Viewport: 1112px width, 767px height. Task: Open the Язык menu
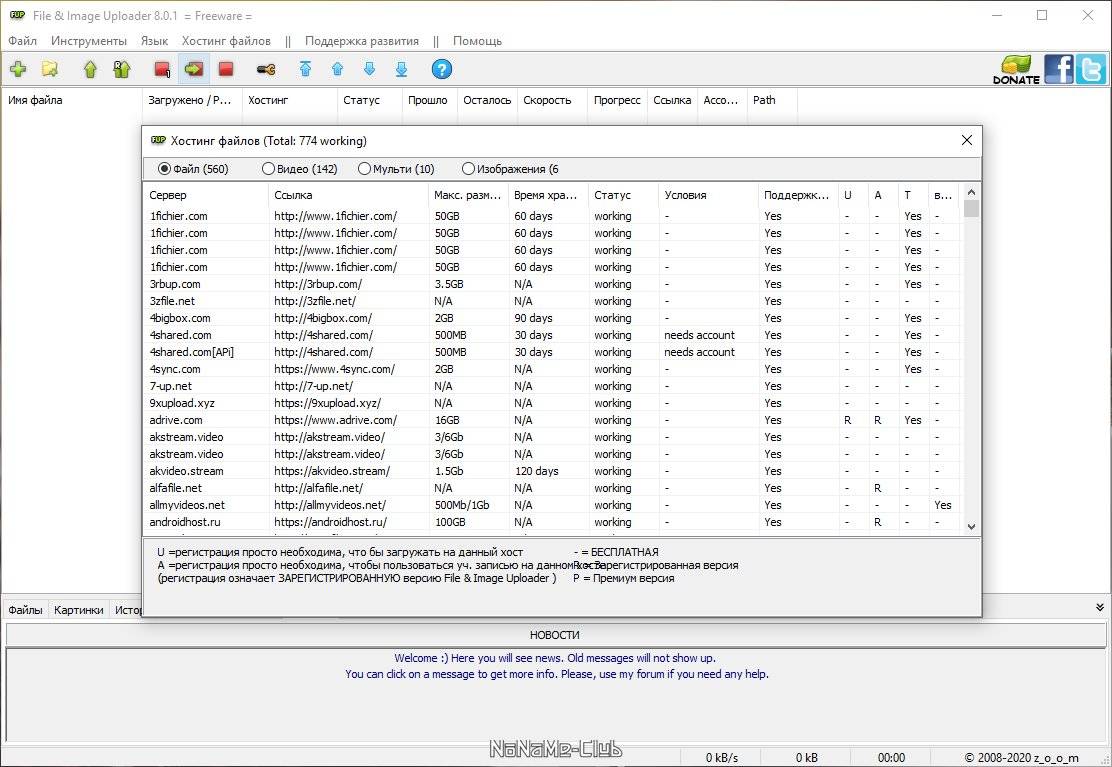pyautogui.click(x=154, y=40)
